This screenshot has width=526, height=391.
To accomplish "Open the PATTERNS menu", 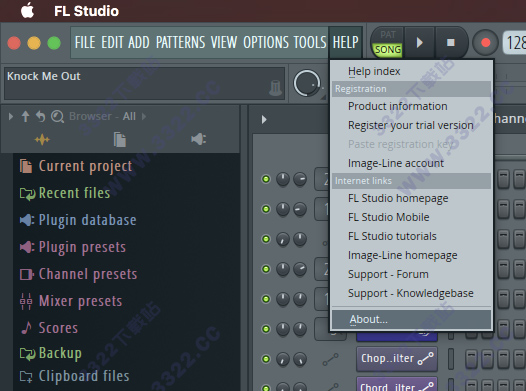I will [x=180, y=43].
